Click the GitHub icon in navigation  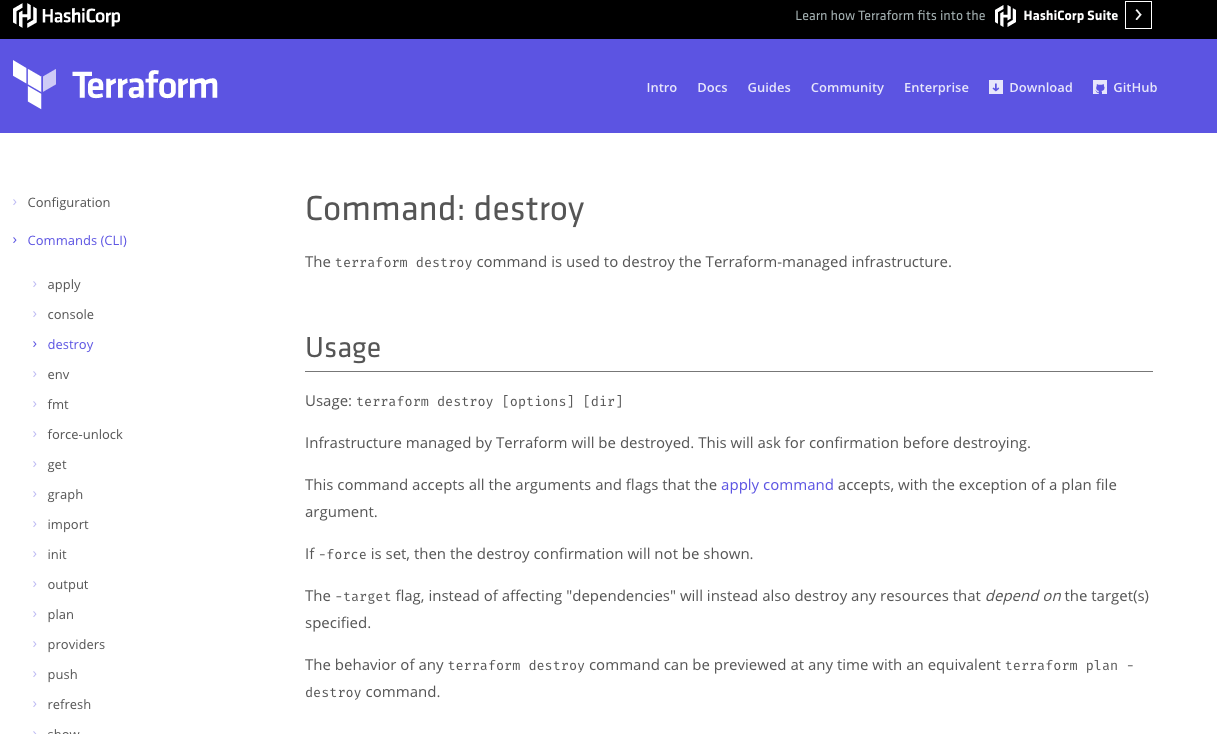pos(1100,87)
